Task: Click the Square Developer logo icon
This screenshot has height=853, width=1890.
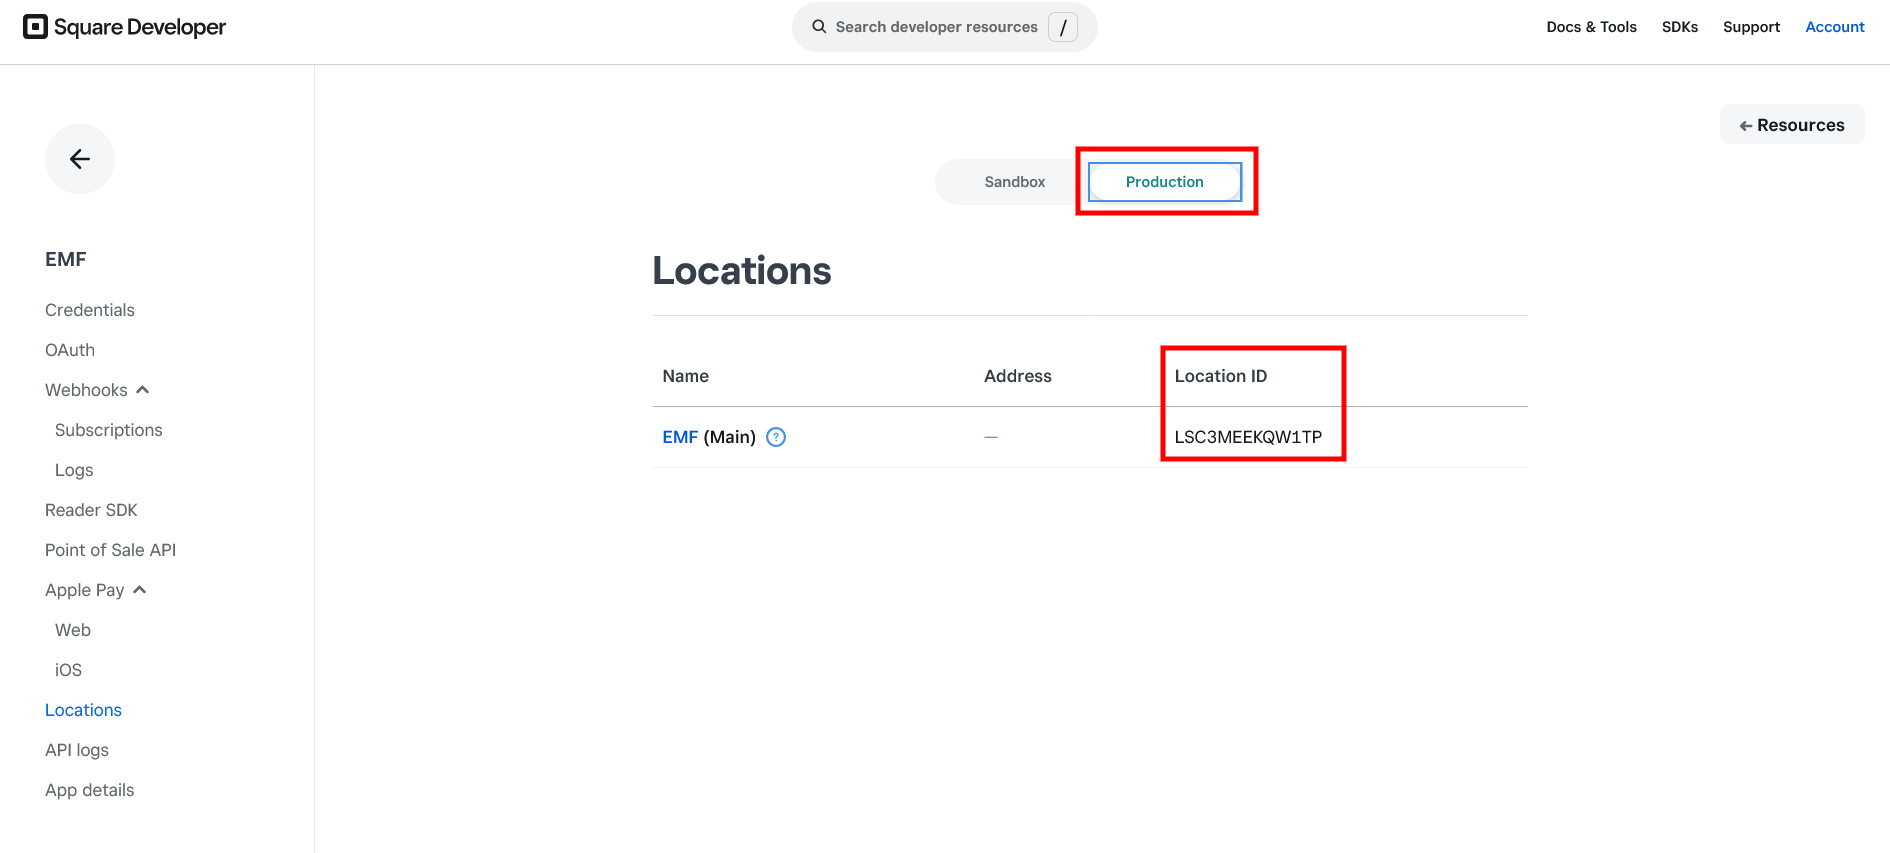Action: coord(36,27)
